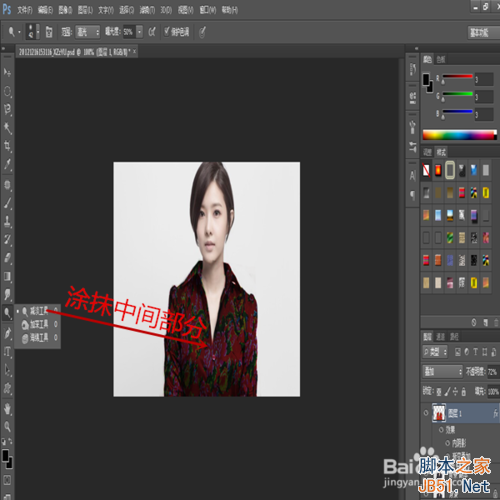500x500 pixels.
Task: Toggle the protect tones checkbox
Action: coord(167,31)
